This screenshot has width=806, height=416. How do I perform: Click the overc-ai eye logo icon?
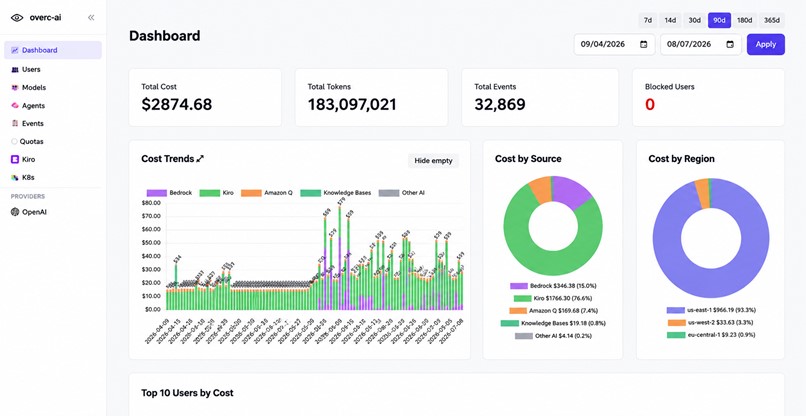point(17,17)
